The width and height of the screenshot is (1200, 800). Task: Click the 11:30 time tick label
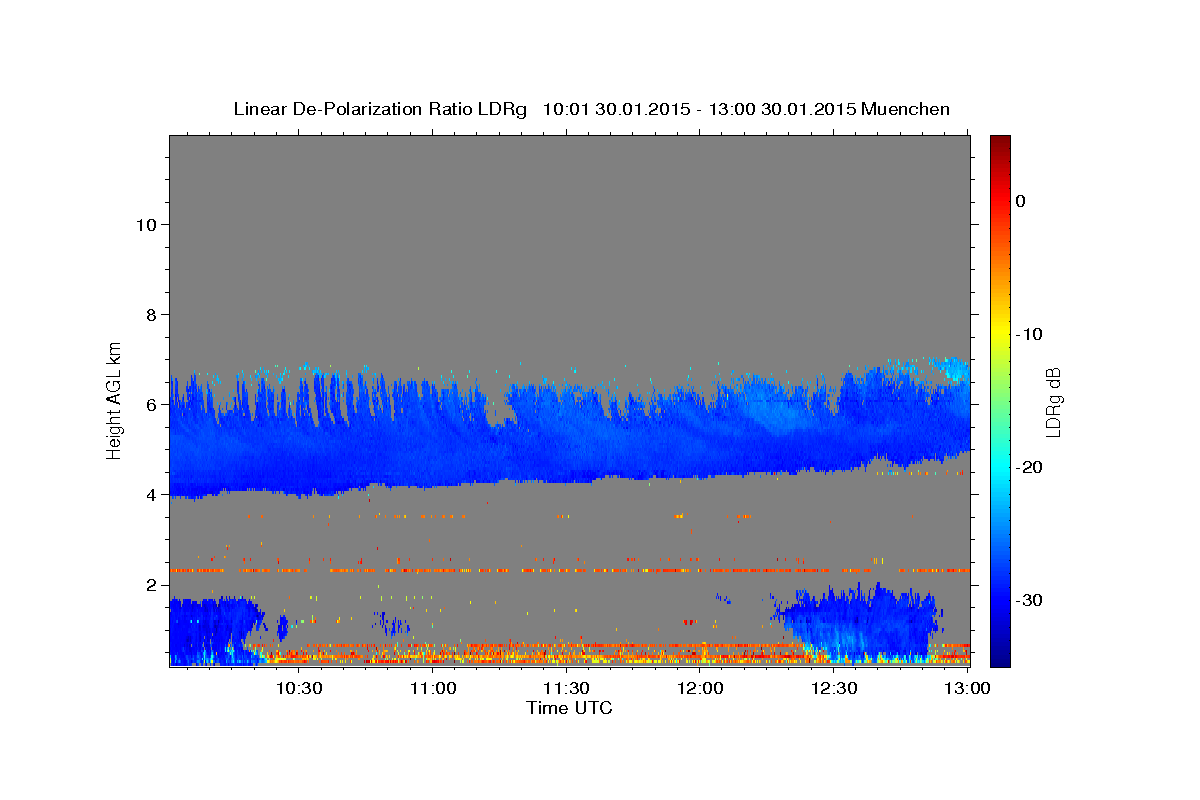coord(567,688)
